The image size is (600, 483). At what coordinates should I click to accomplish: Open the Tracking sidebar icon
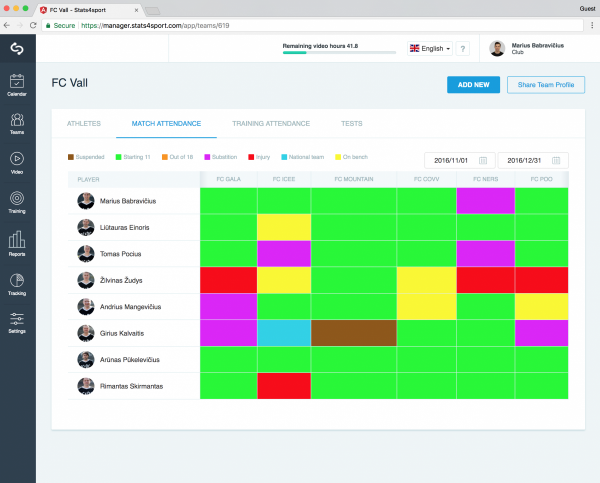17,284
